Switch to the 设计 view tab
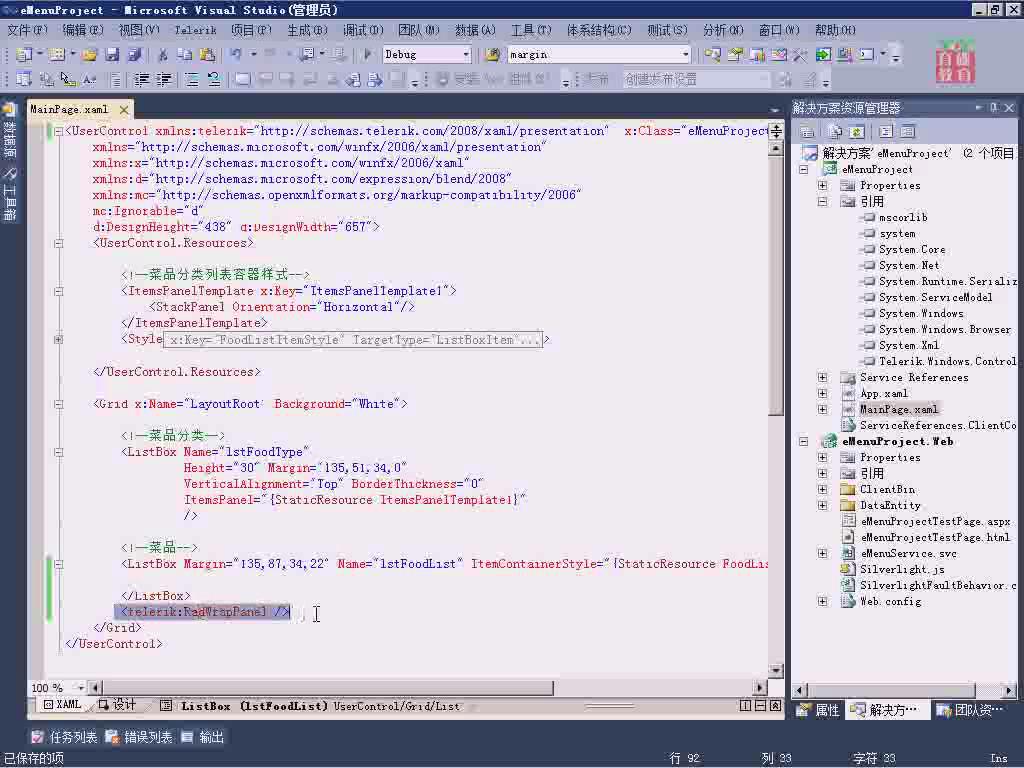 [118, 705]
